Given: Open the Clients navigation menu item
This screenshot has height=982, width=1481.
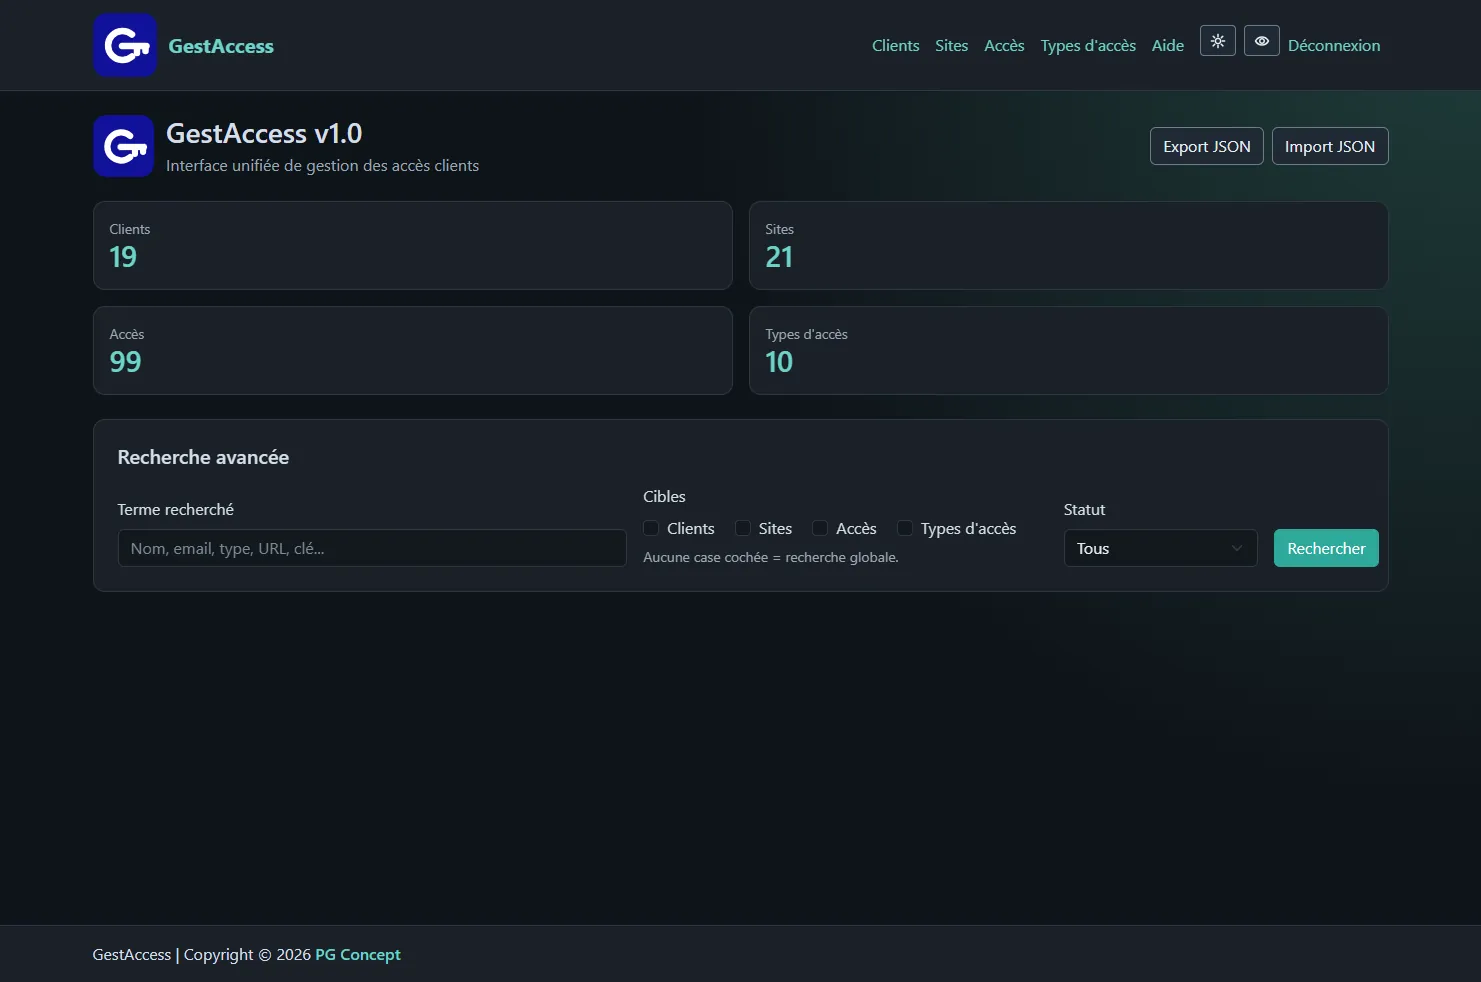Looking at the screenshot, I should [x=895, y=45].
